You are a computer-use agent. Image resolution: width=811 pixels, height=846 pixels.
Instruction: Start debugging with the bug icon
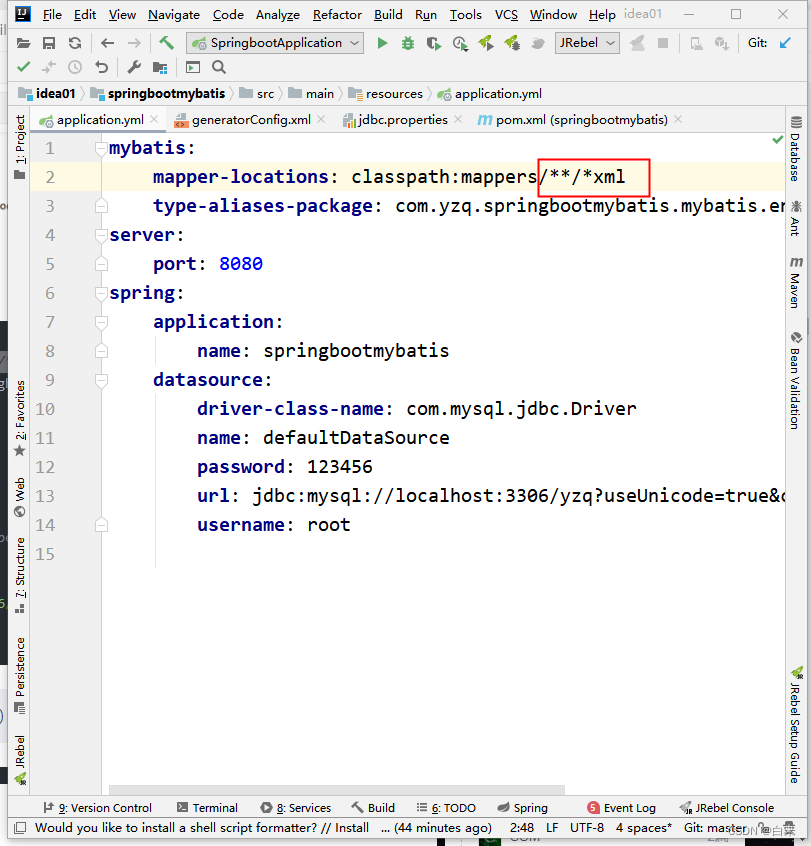(408, 44)
